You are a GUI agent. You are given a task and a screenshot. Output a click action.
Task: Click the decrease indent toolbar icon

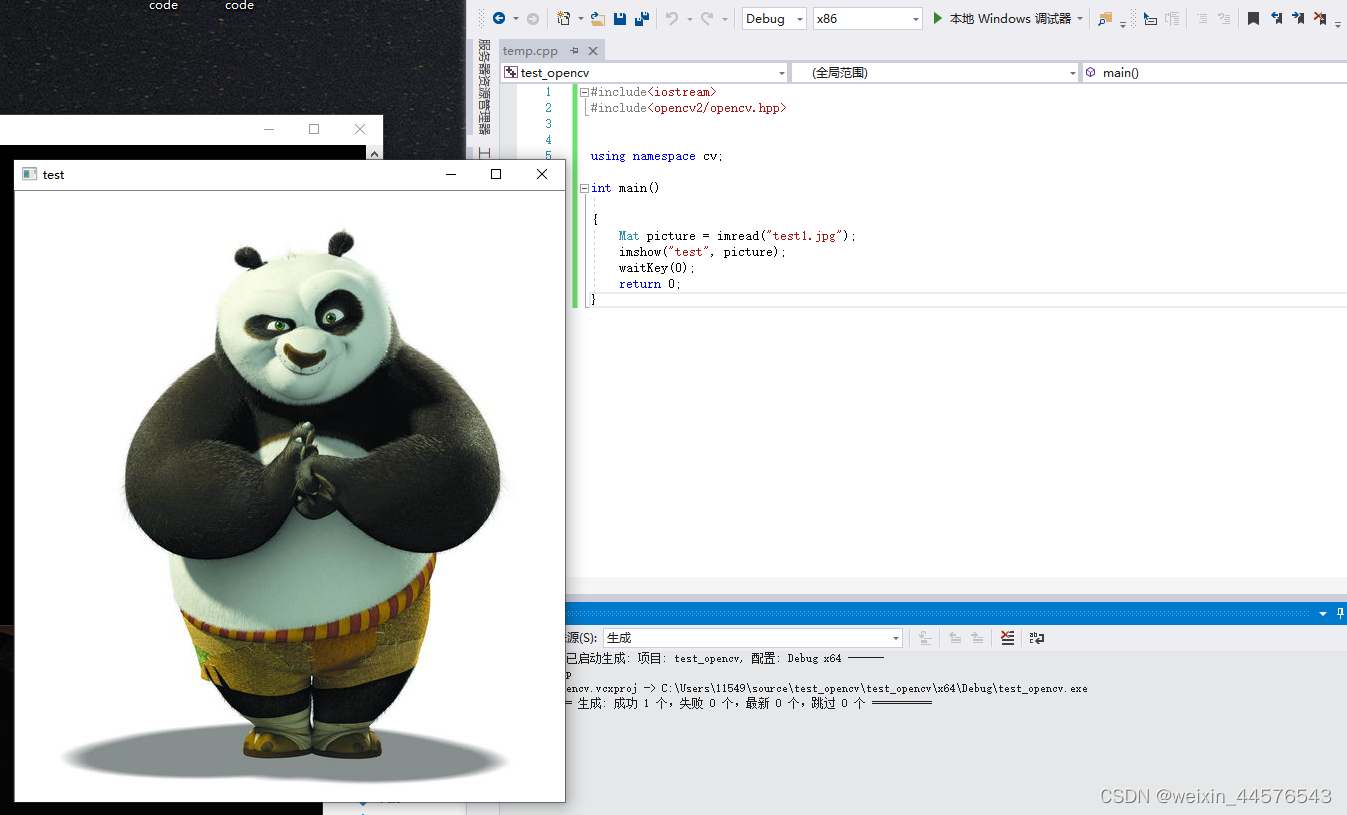(x=1201, y=18)
